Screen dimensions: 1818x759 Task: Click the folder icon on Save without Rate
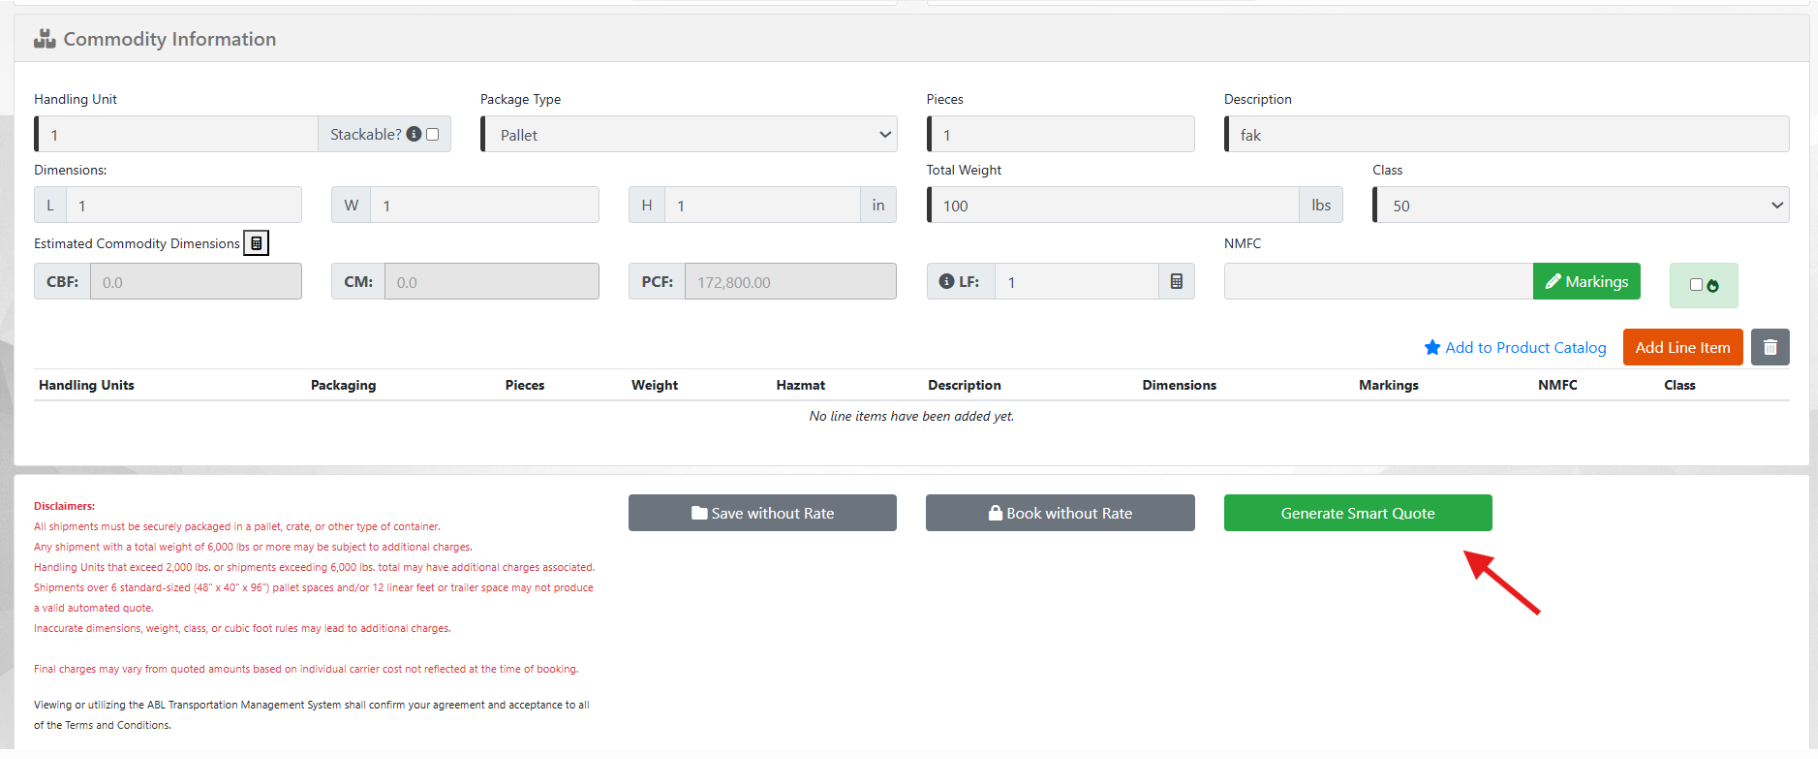[699, 513]
